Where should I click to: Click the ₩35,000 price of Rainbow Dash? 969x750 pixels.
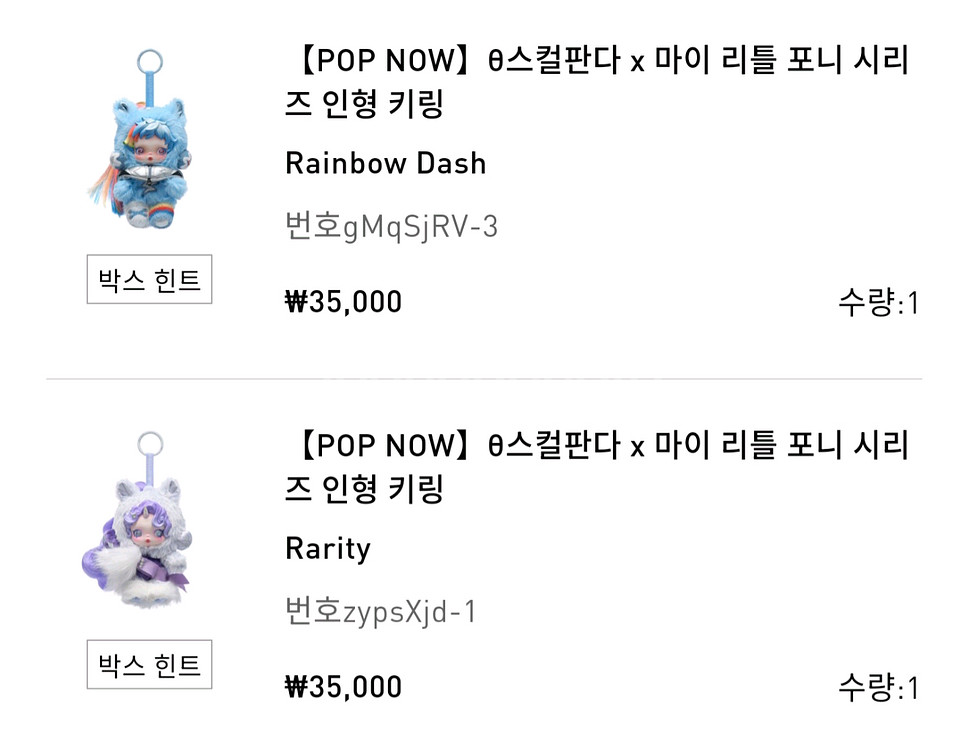coord(343,301)
